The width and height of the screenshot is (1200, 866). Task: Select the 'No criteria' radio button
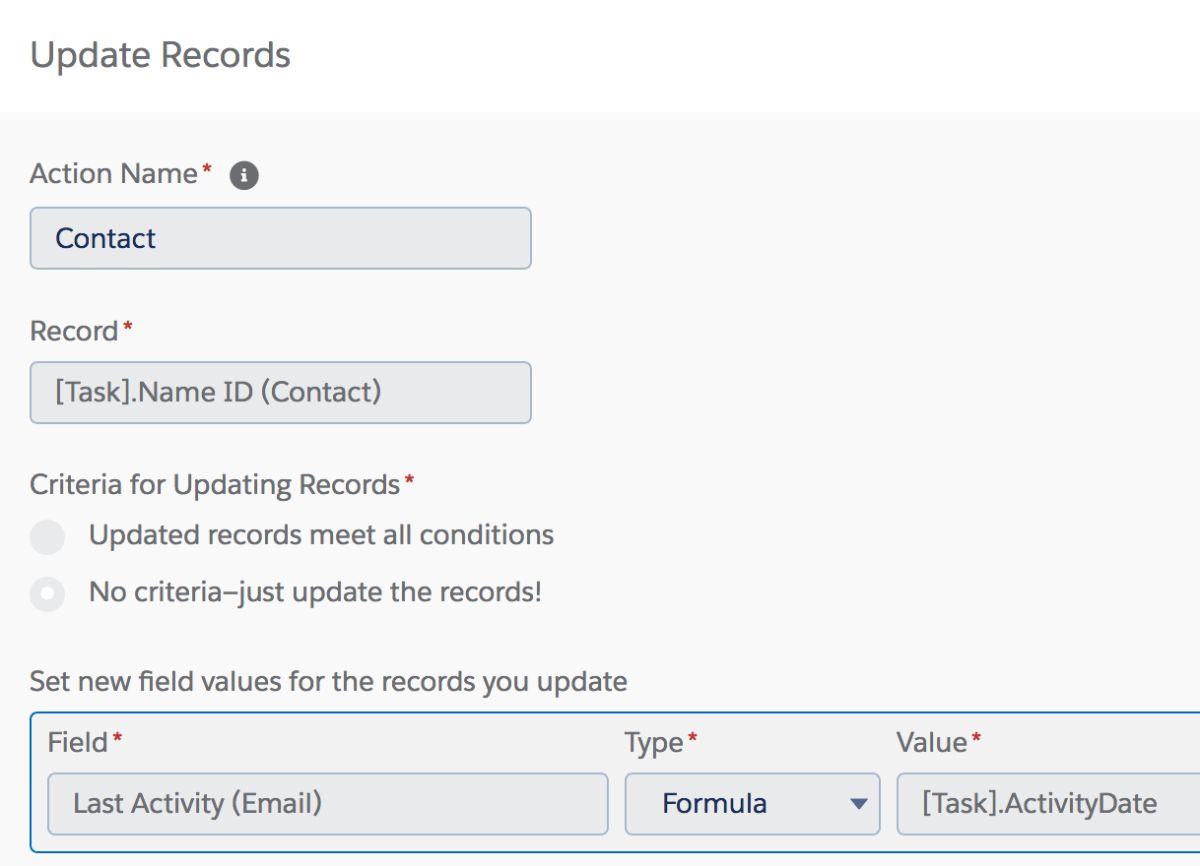point(47,594)
